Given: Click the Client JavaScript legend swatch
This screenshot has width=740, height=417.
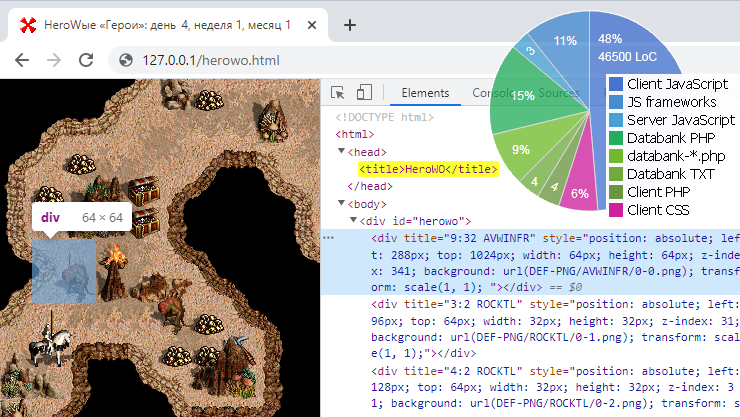Looking at the screenshot, I should tap(616, 84).
